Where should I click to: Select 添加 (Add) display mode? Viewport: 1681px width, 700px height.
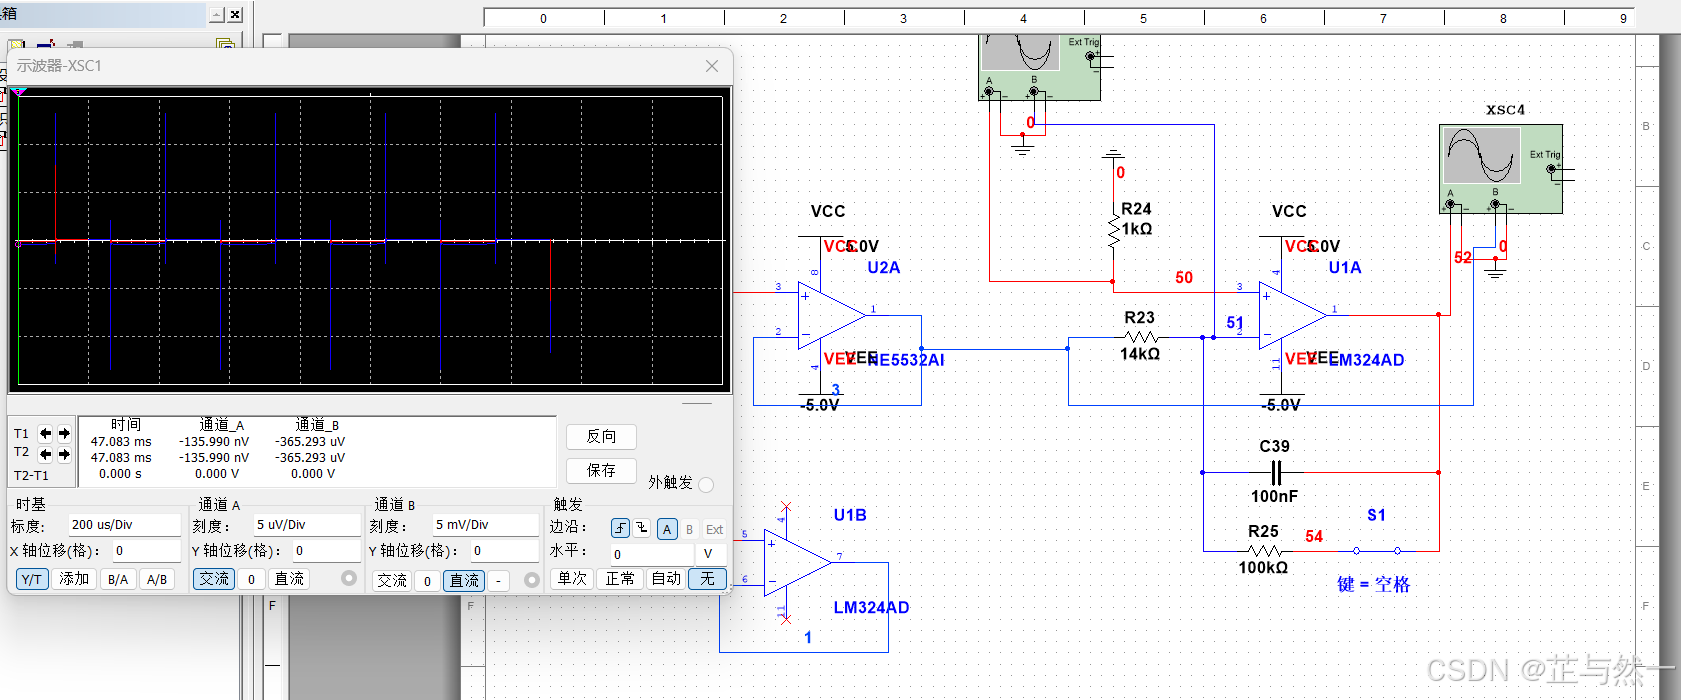click(74, 579)
